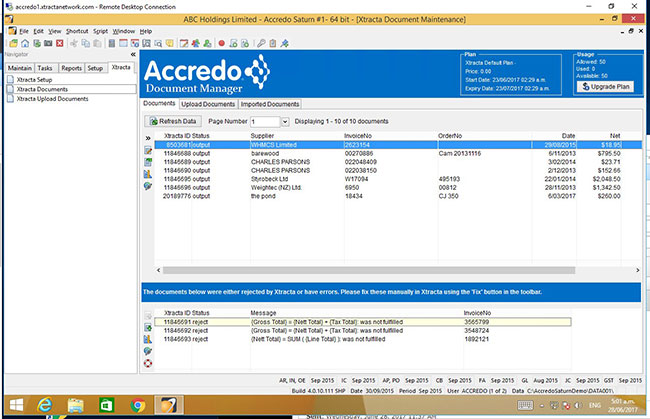Open the Edit menu
The image size is (650, 419).
[x=39, y=31]
